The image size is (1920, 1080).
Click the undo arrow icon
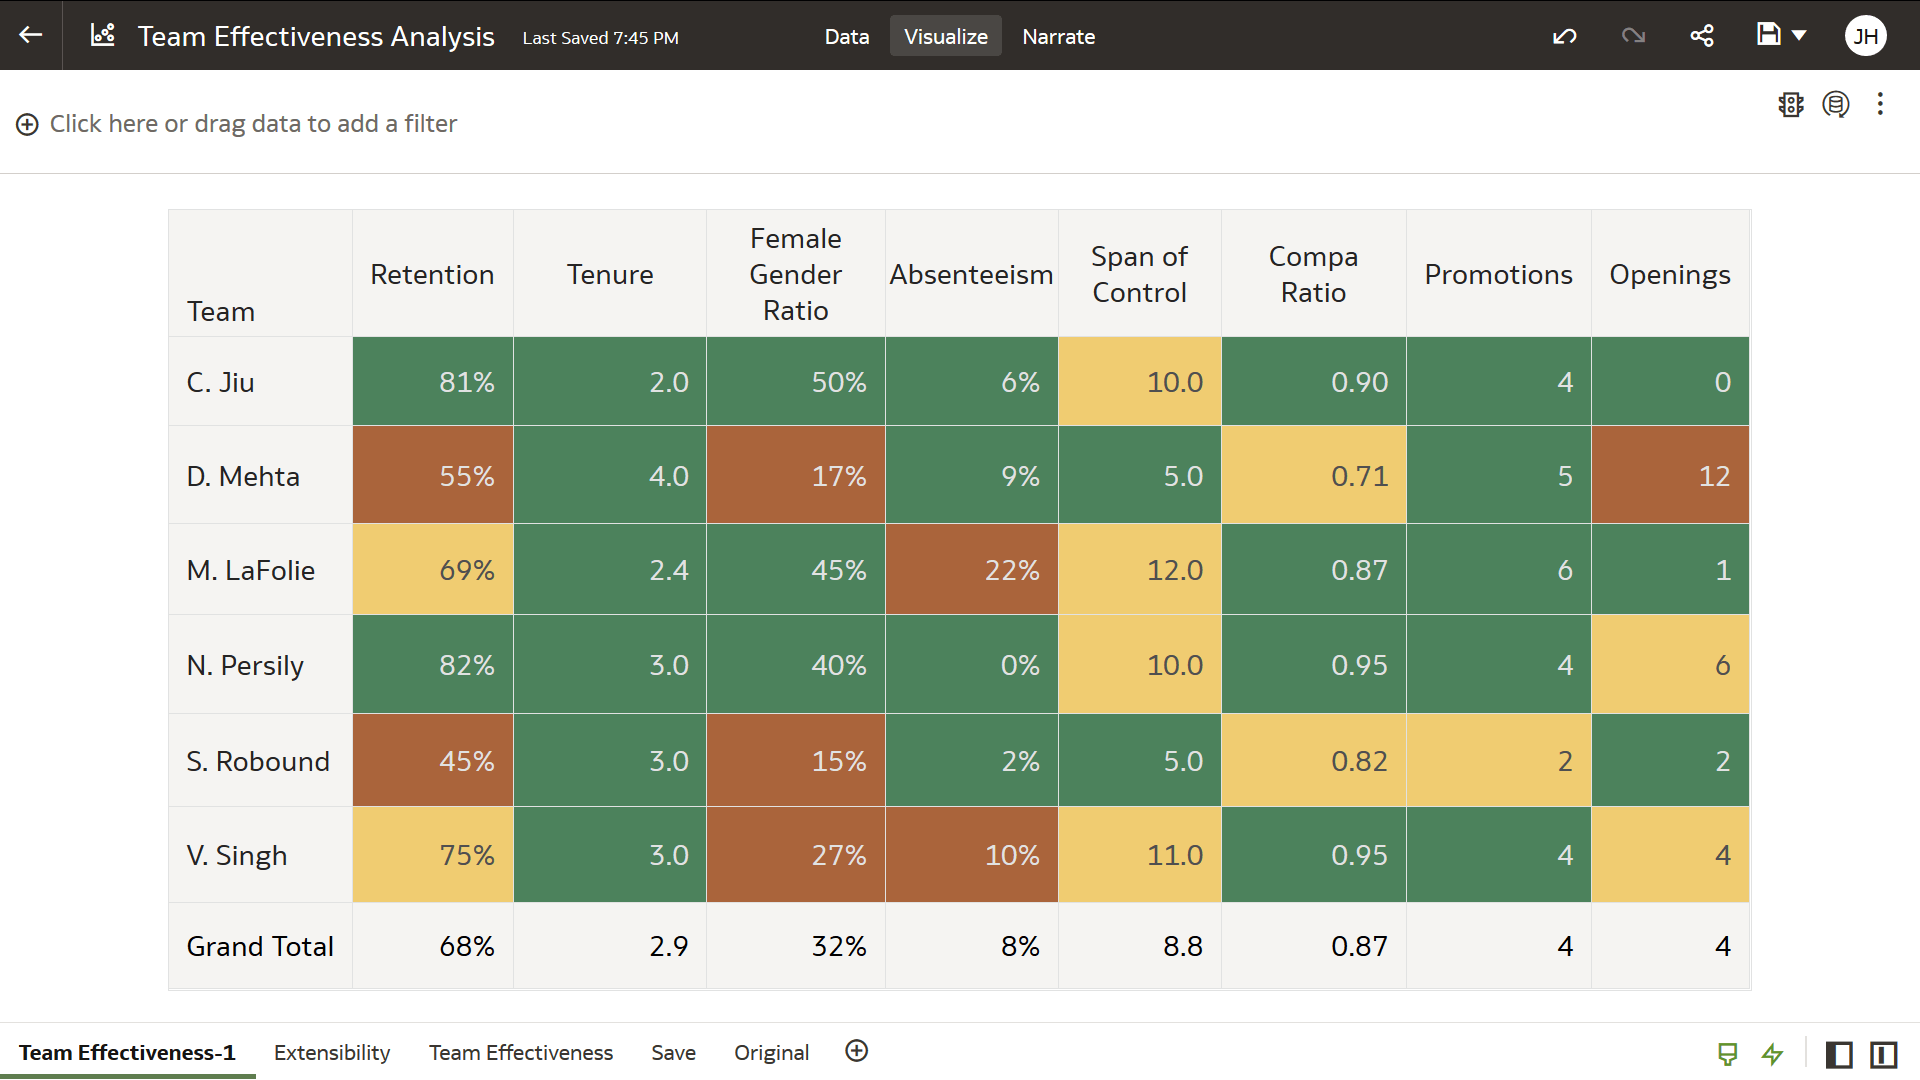pyautogui.click(x=1564, y=35)
